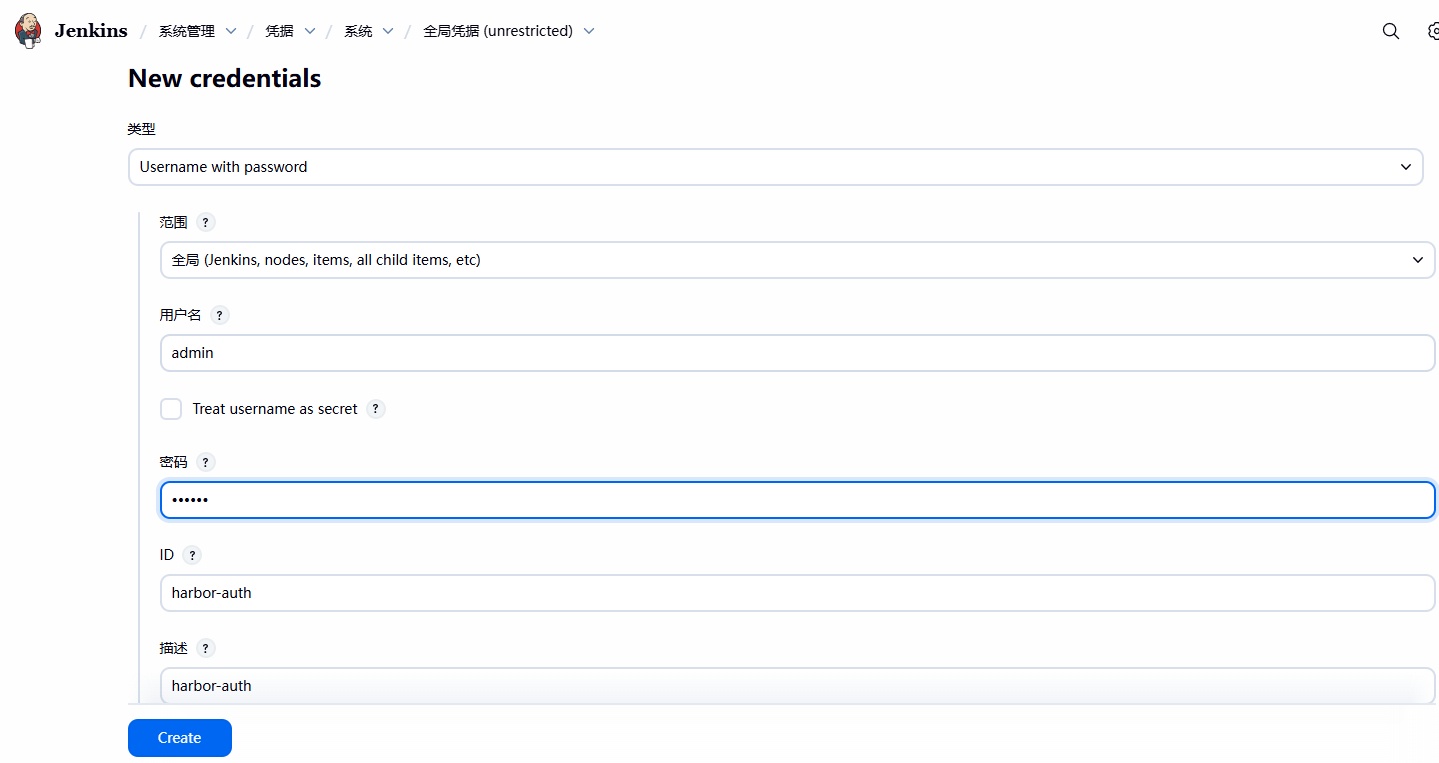Go to 系统 breadcrumb item

[358, 31]
